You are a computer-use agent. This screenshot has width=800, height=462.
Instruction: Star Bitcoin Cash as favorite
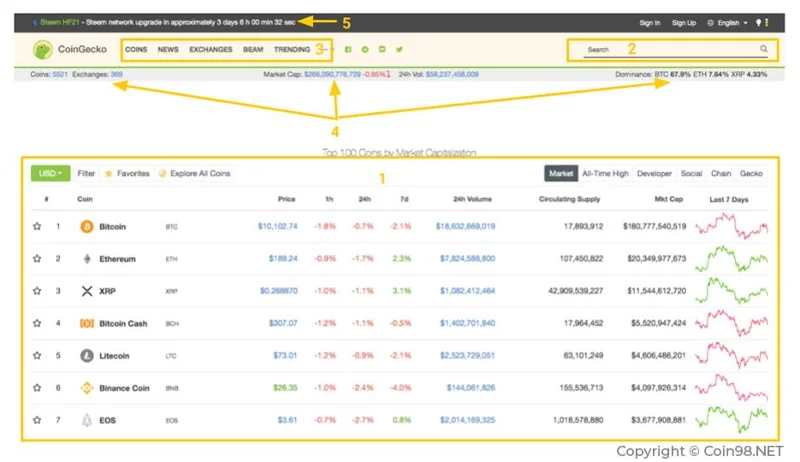37,323
